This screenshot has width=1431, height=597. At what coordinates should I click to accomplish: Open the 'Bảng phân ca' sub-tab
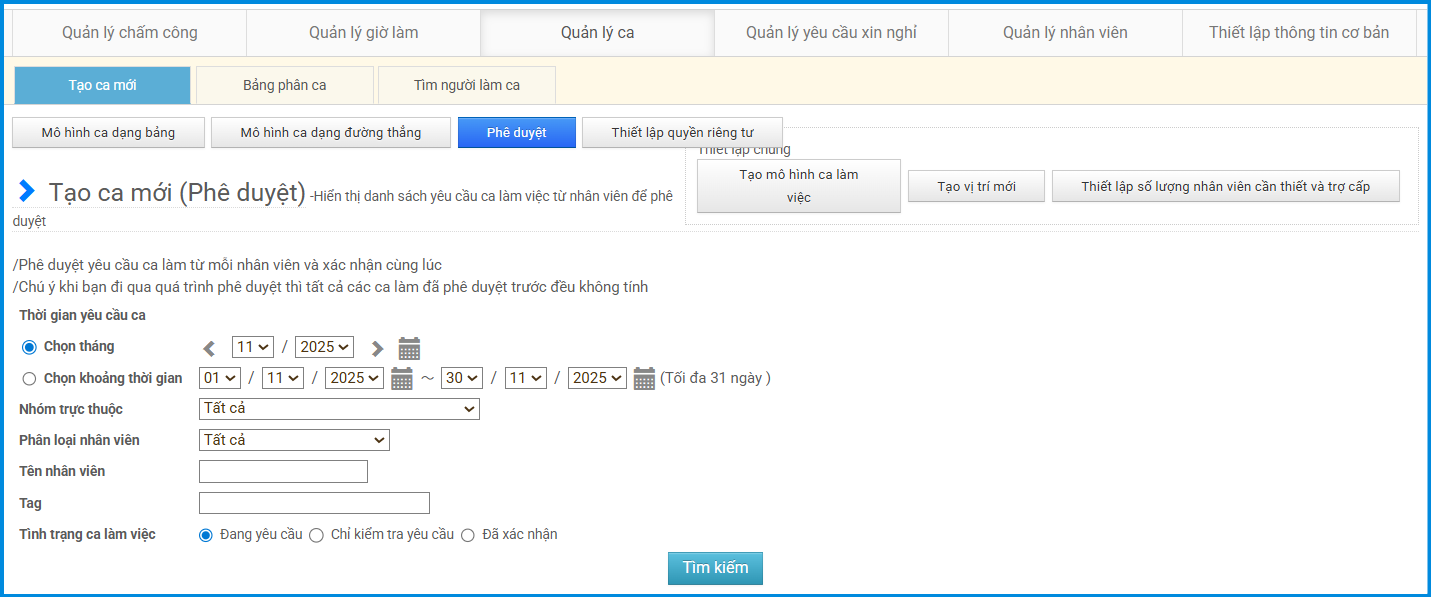pyautogui.click(x=285, y=85)
